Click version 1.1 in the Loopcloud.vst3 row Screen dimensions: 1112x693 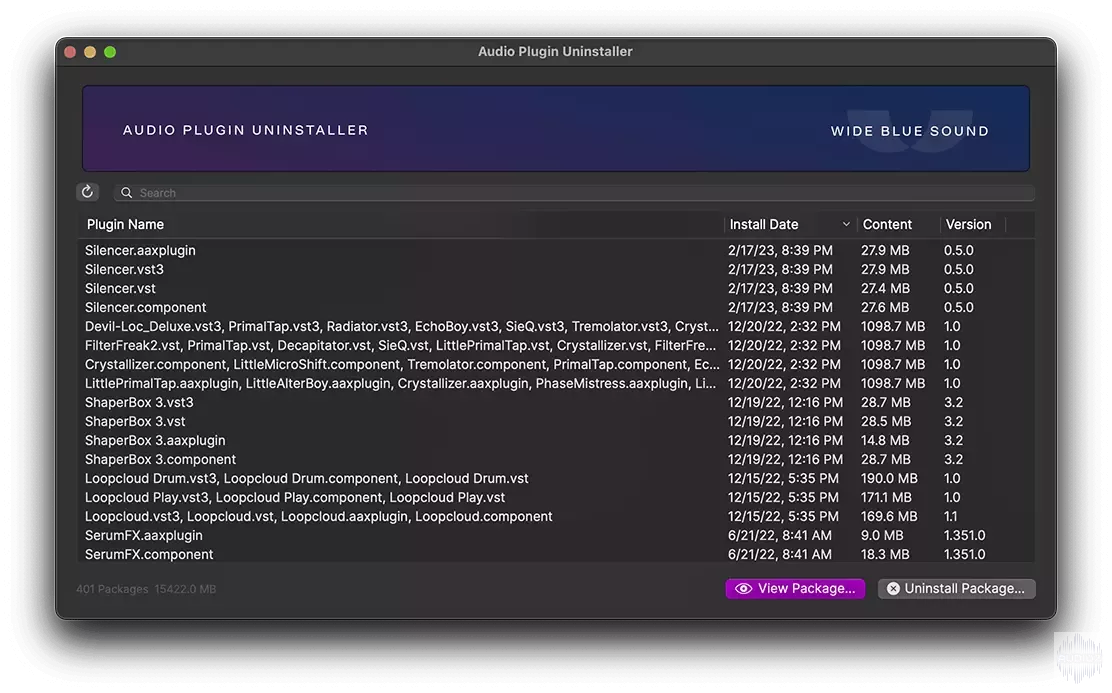click(950, 516)
